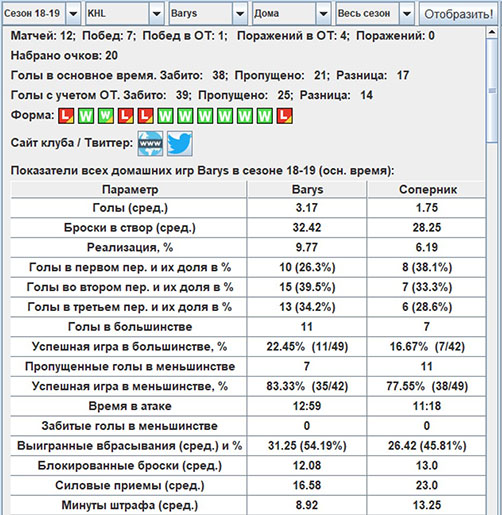
Task: Select the attack time 12:59
Action: [307, 406]
